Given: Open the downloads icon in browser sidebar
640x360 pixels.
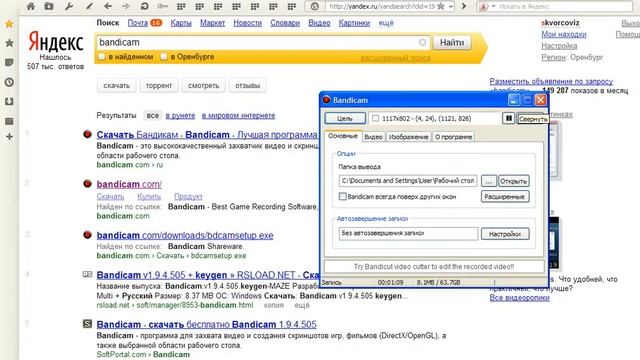Looking at the screenshot, I should tap(9, 101).
